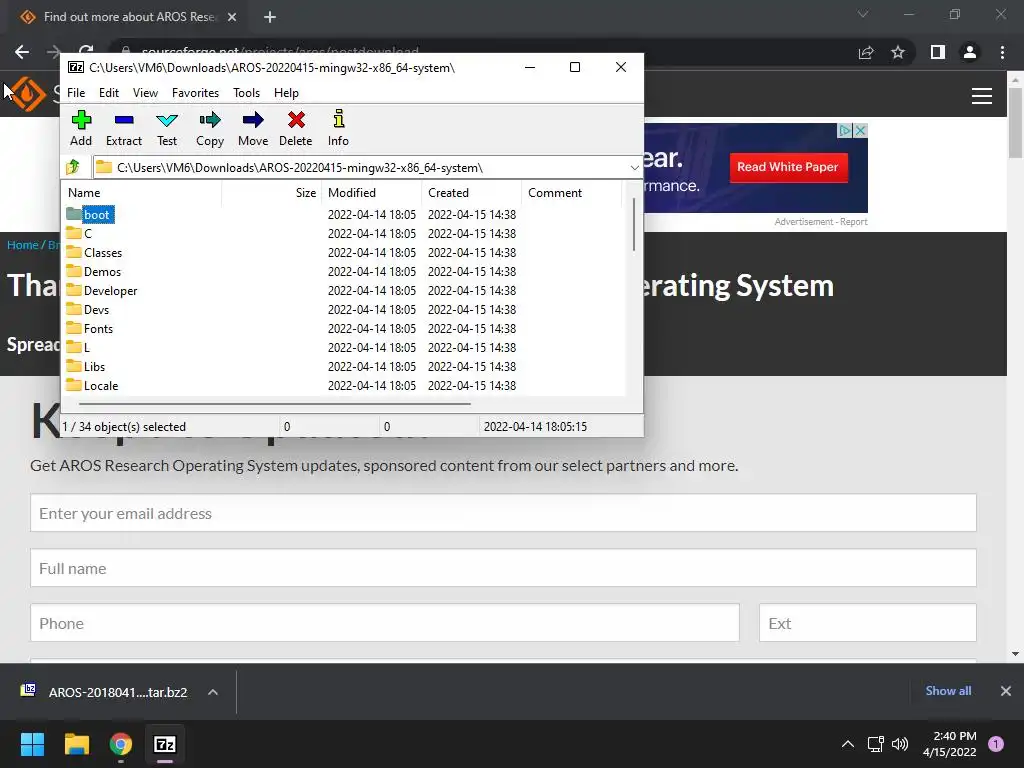This screenshot has width=1024, height=768.
Task: Expand options for downloaded AROS tar.bz2
Action: 213,692
